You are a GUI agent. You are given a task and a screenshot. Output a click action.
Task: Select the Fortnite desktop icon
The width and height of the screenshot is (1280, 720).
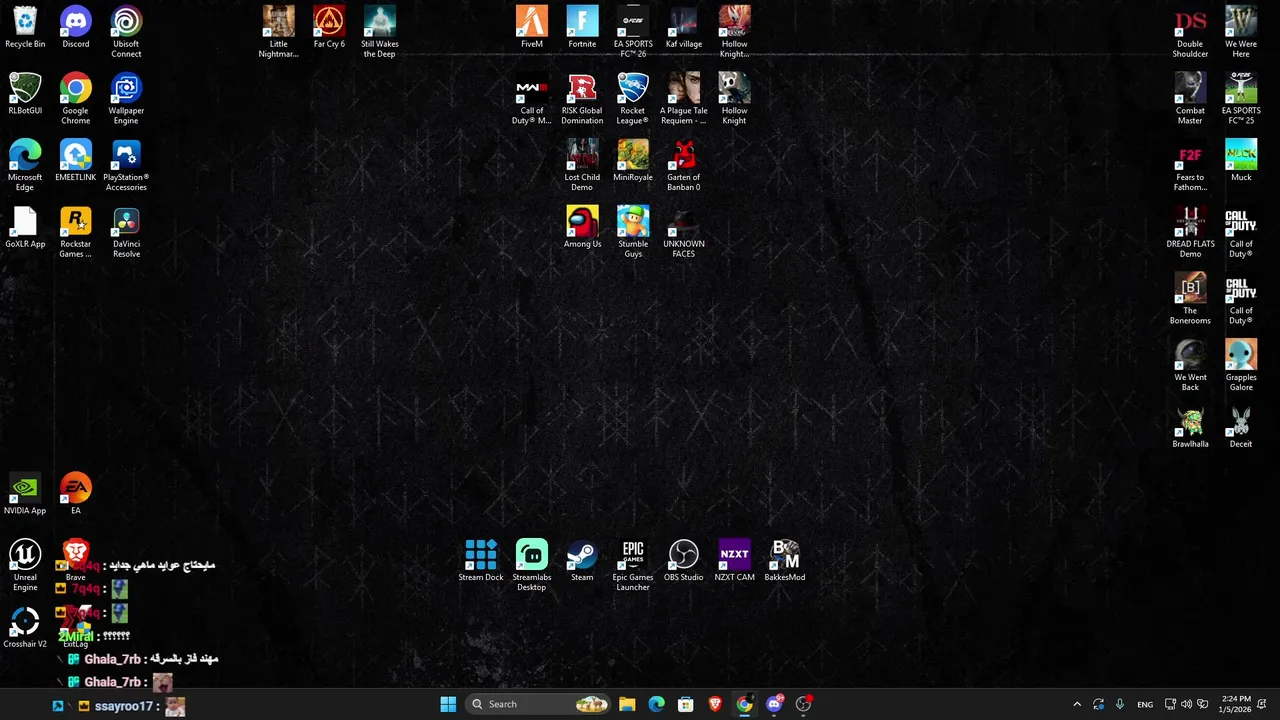[582, 28]
